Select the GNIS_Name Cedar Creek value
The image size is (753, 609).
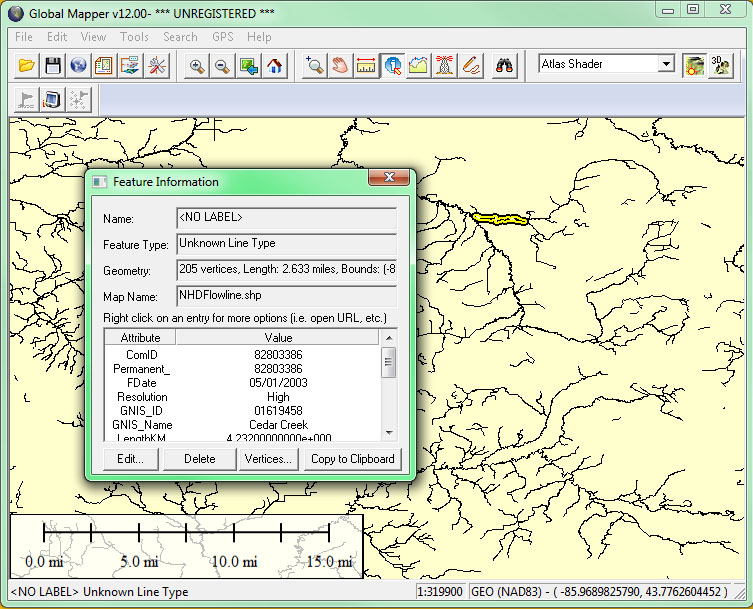click(x=278, y=425)
